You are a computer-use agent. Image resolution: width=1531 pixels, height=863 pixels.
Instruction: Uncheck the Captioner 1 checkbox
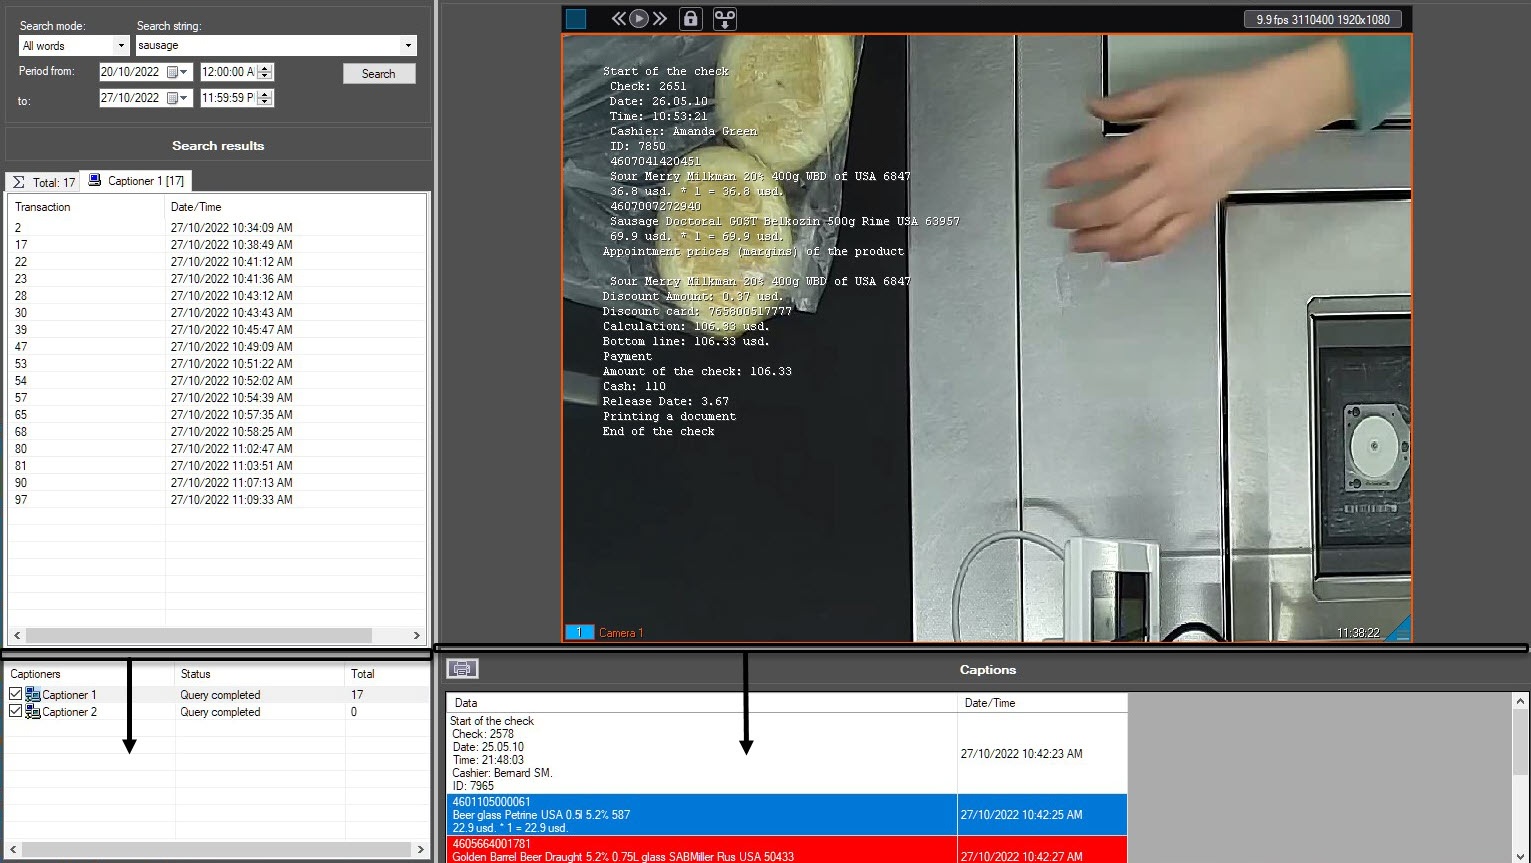(15, 694)
